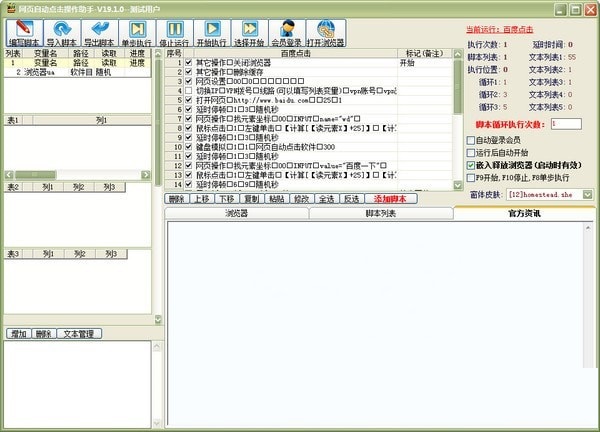600x432 pixels.
Task: Click the 脚本循环执行次数 input field
Action: [x=567, y=123]
